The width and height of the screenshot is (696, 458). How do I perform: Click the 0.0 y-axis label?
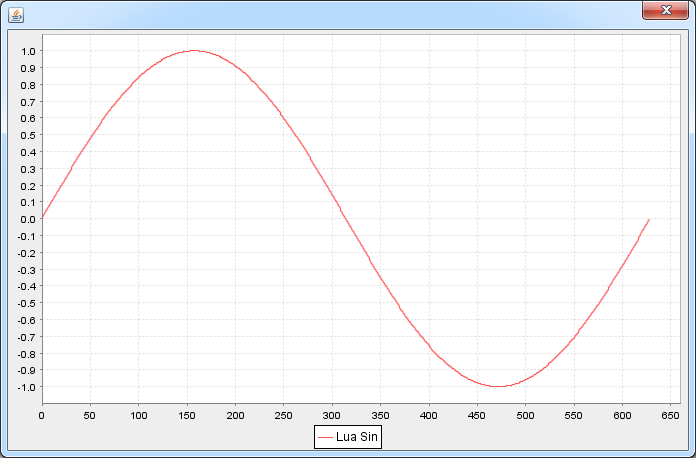(28, 219)
